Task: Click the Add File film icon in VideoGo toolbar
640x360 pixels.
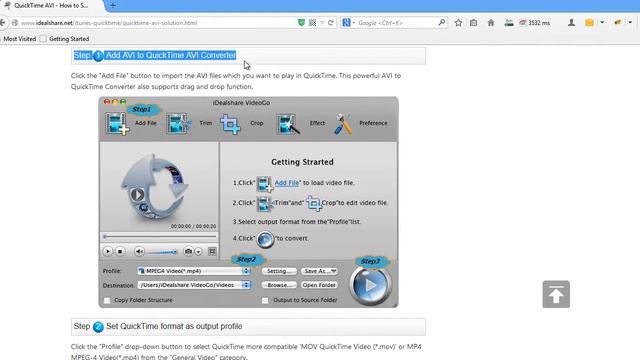Action: pyautogui.click(x=117, y=123)
